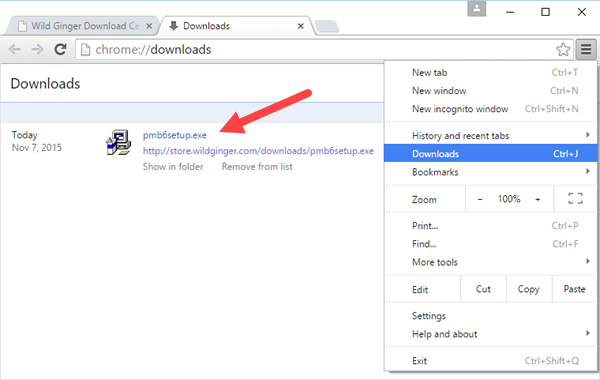Reload the page with the refresh icon

tap(60, 49)
